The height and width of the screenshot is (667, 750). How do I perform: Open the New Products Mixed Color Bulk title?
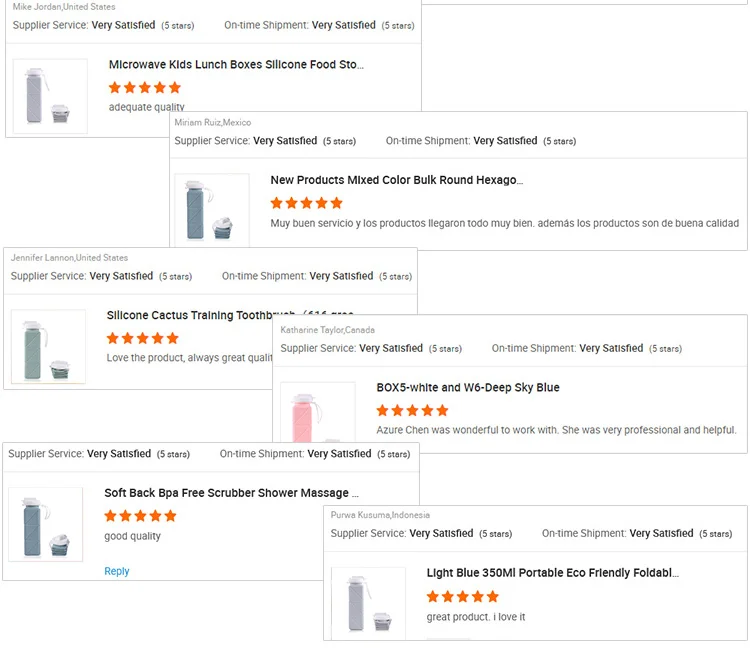coord(397,181)
